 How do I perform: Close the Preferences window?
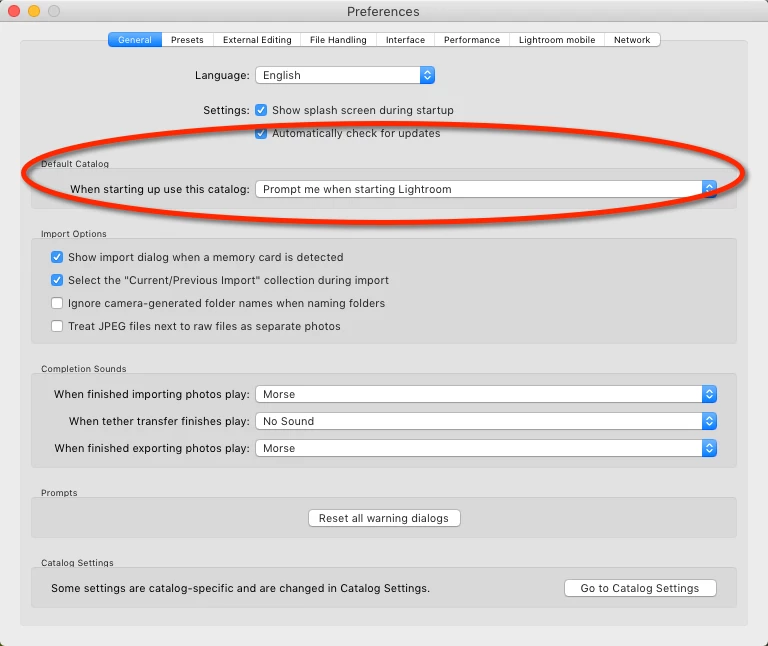pos(14,11)
